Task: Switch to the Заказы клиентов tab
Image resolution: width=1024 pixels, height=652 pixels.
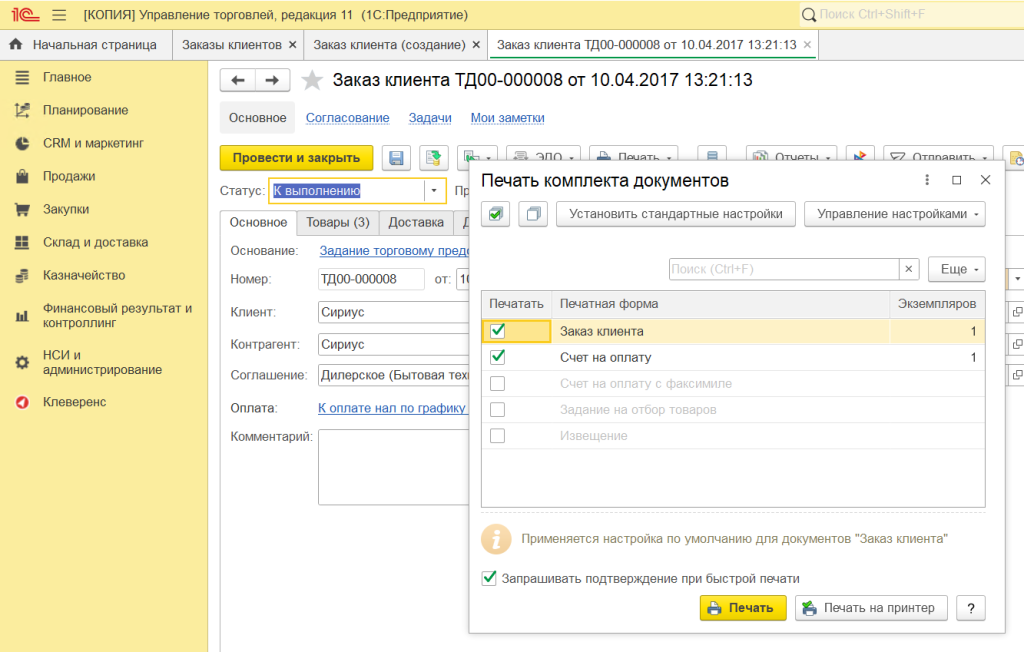Action: coord(232,45)
